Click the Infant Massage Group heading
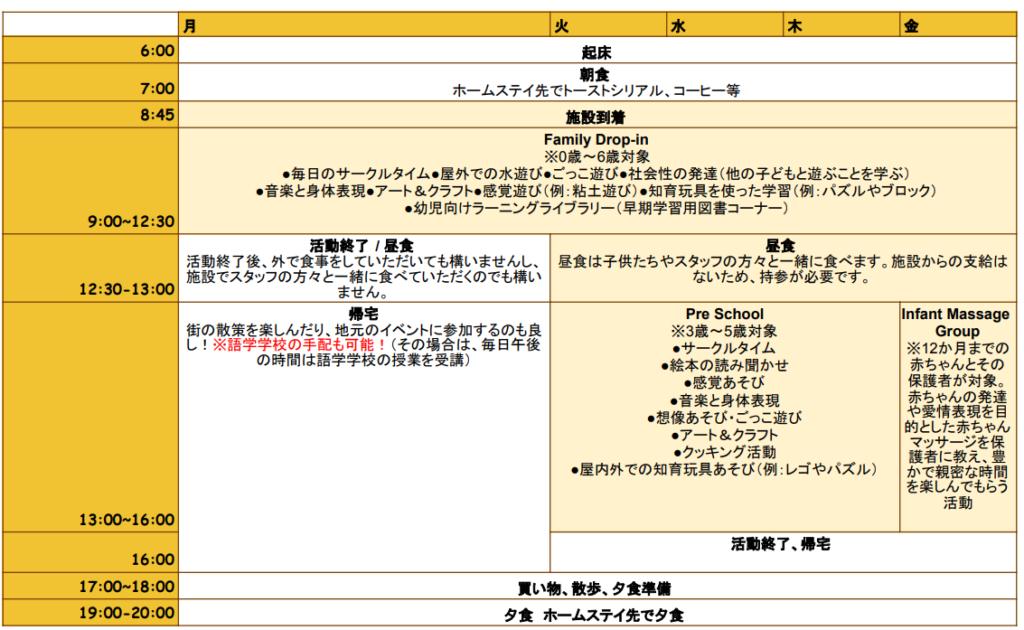The height and width of the screenshot is (630, 1024). [x=957, y=322]
